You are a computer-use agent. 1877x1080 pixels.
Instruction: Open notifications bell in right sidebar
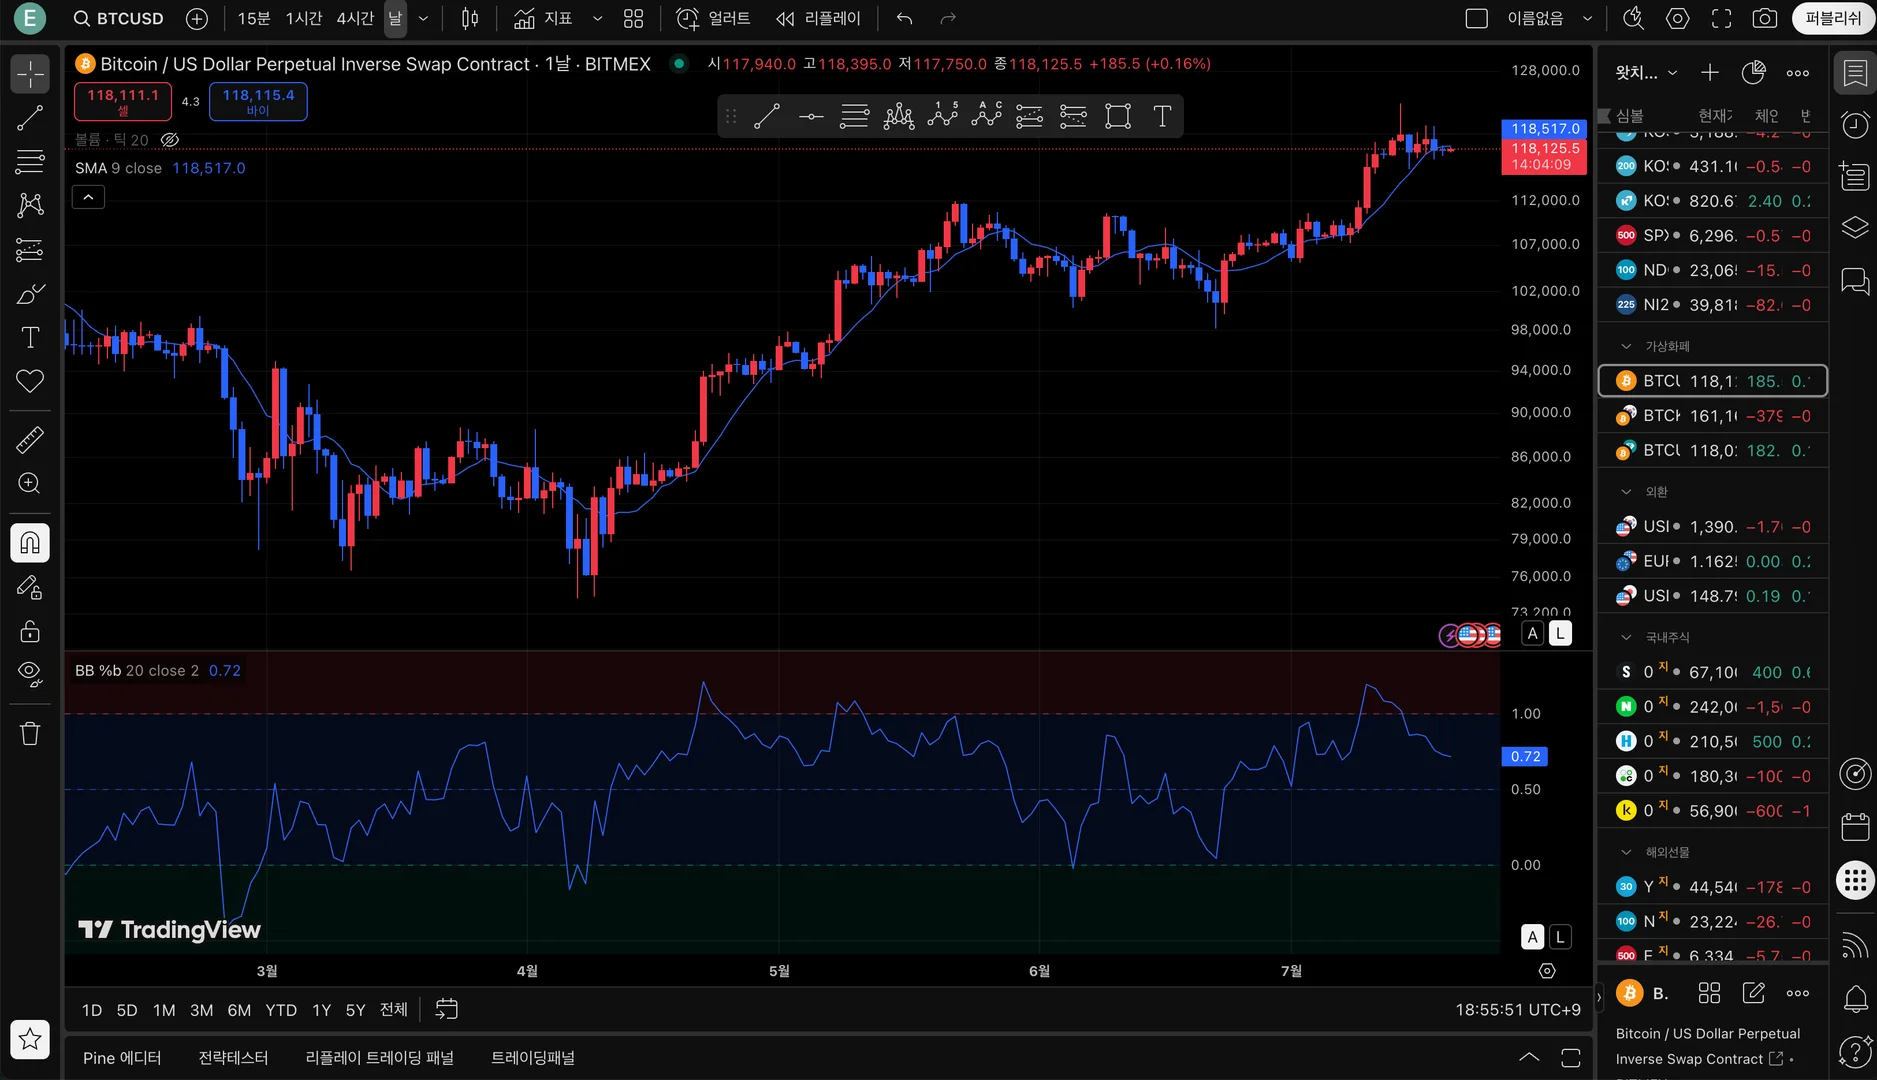pos(1855,998)
